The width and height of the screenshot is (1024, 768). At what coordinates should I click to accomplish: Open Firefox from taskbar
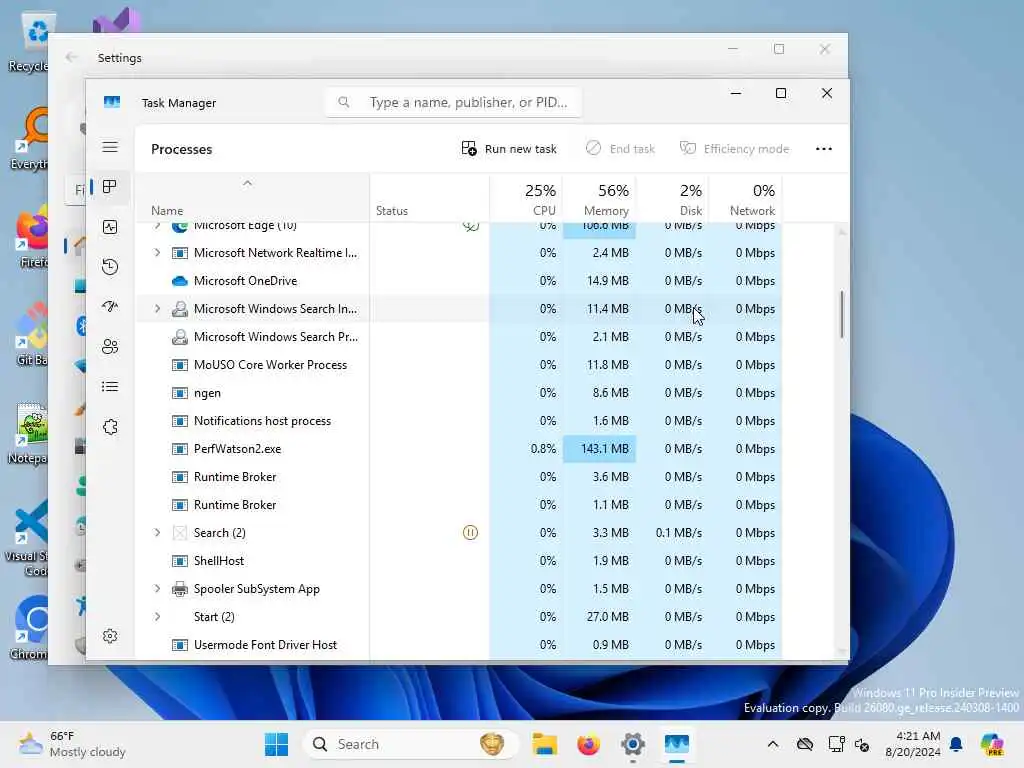588,744
